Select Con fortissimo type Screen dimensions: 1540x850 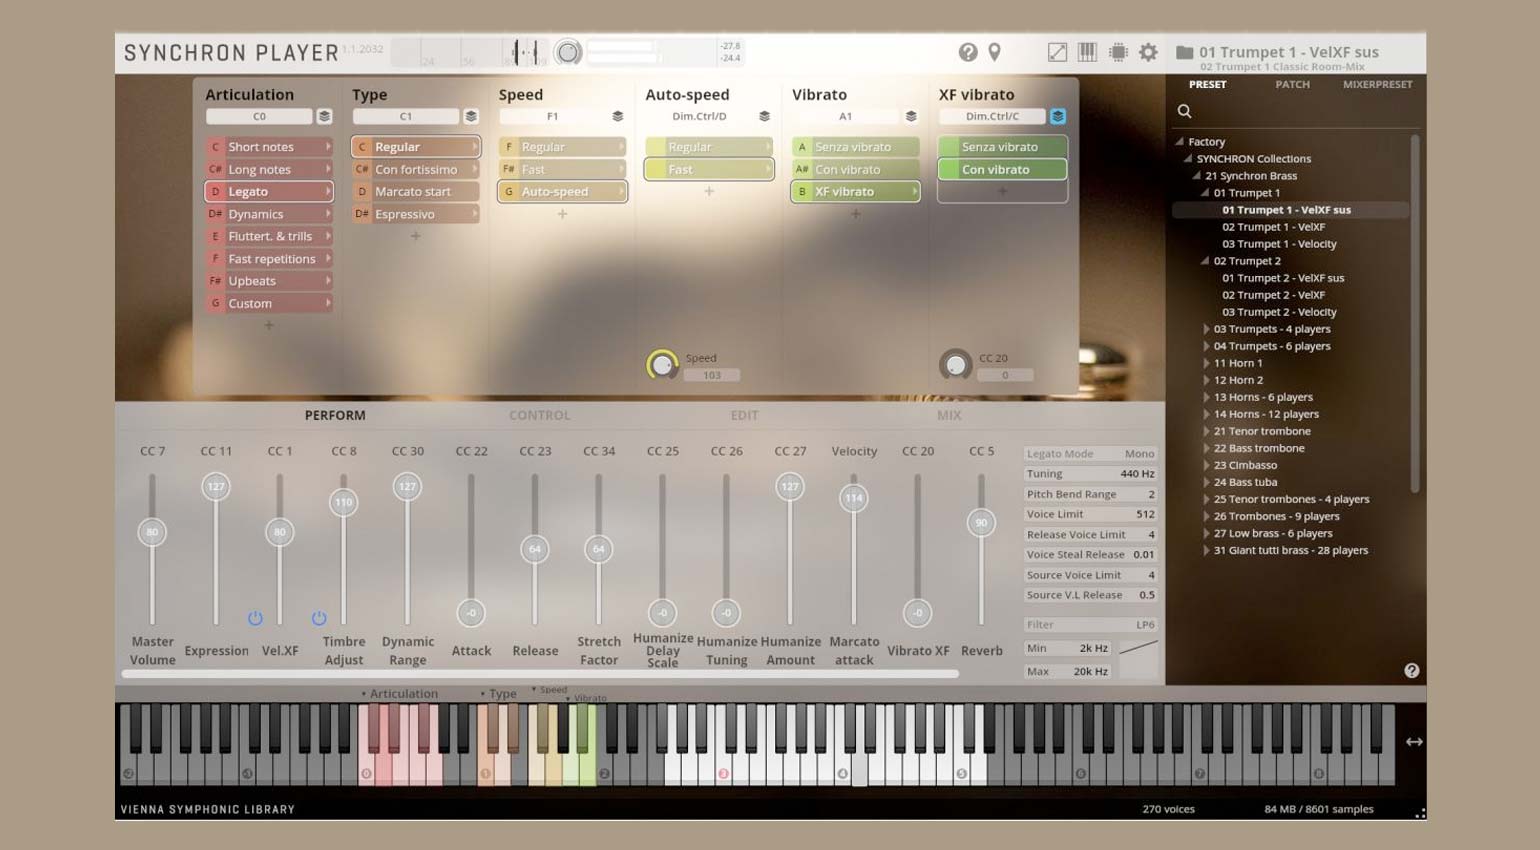(415, 169)
